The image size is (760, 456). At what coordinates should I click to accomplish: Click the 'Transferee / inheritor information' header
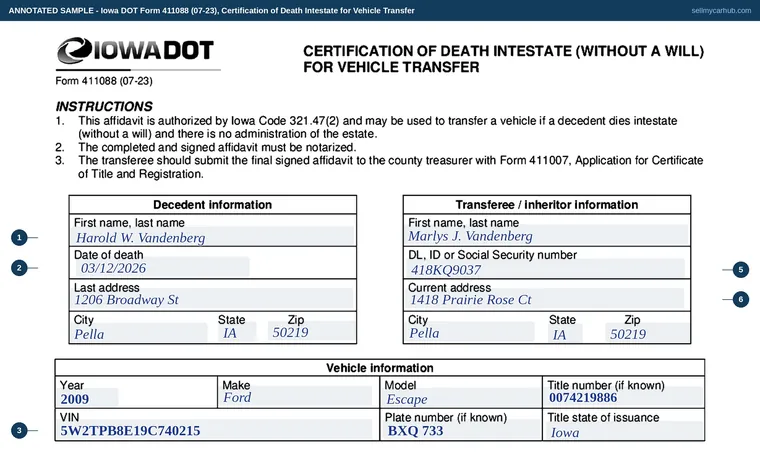547,204
